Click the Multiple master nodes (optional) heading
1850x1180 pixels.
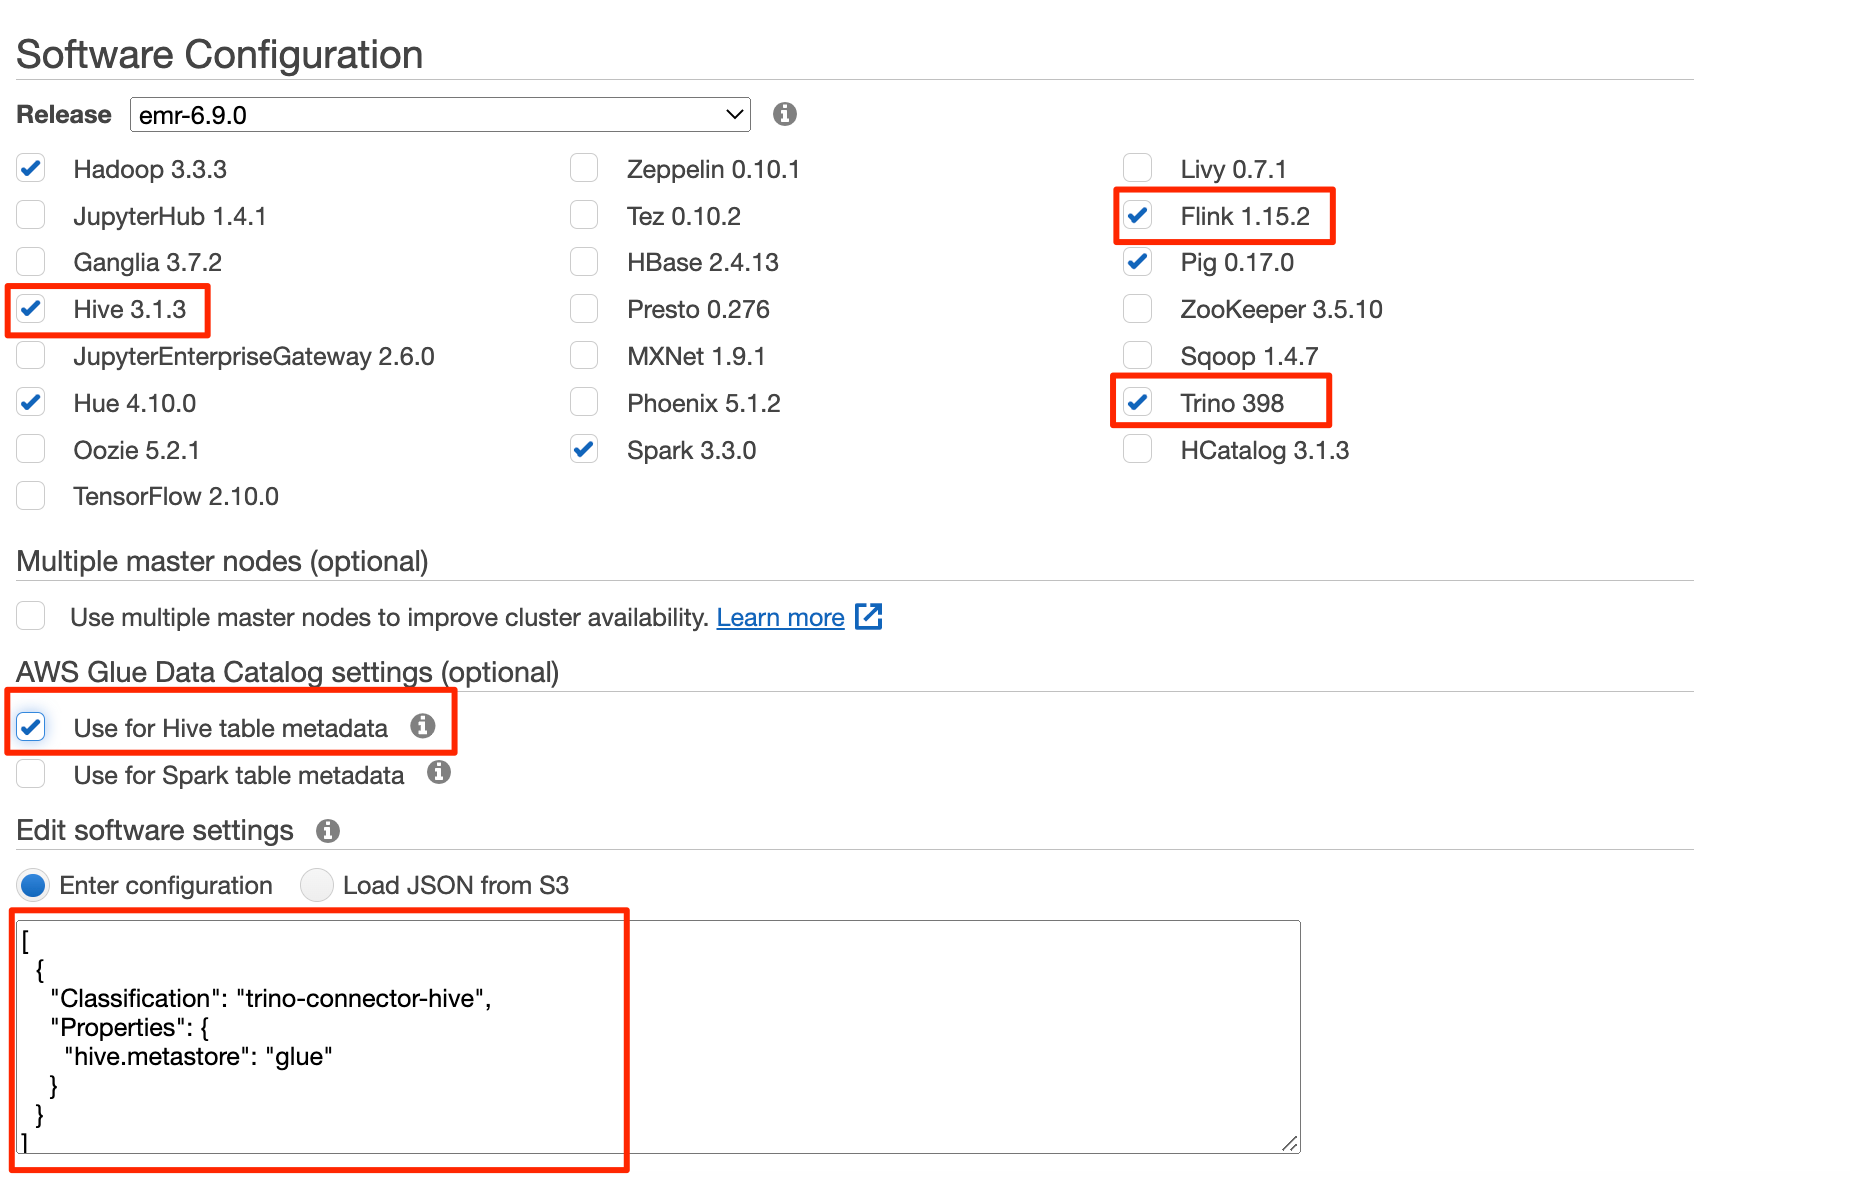[x=223, y=561]
